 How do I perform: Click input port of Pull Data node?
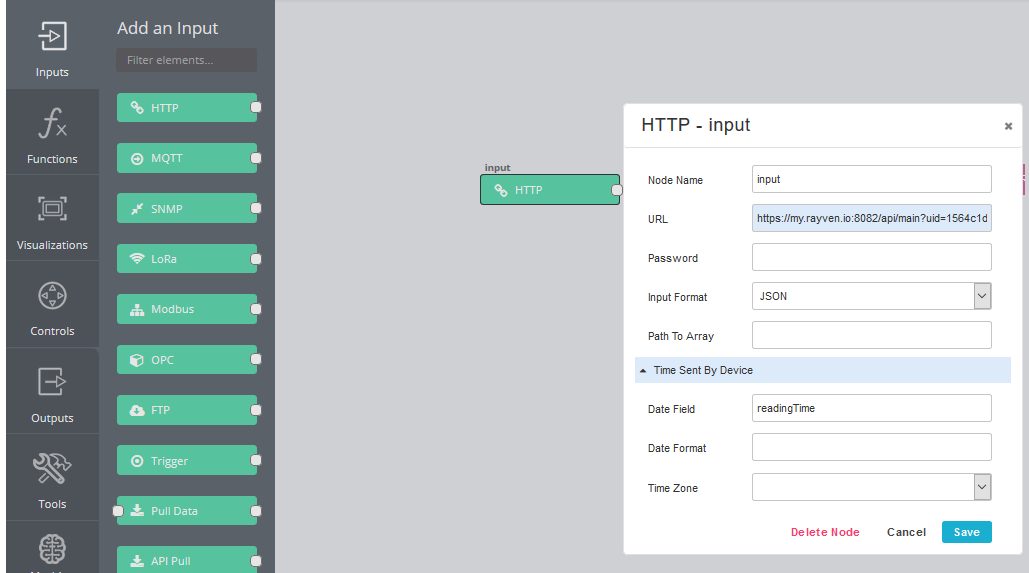point(117,511)
